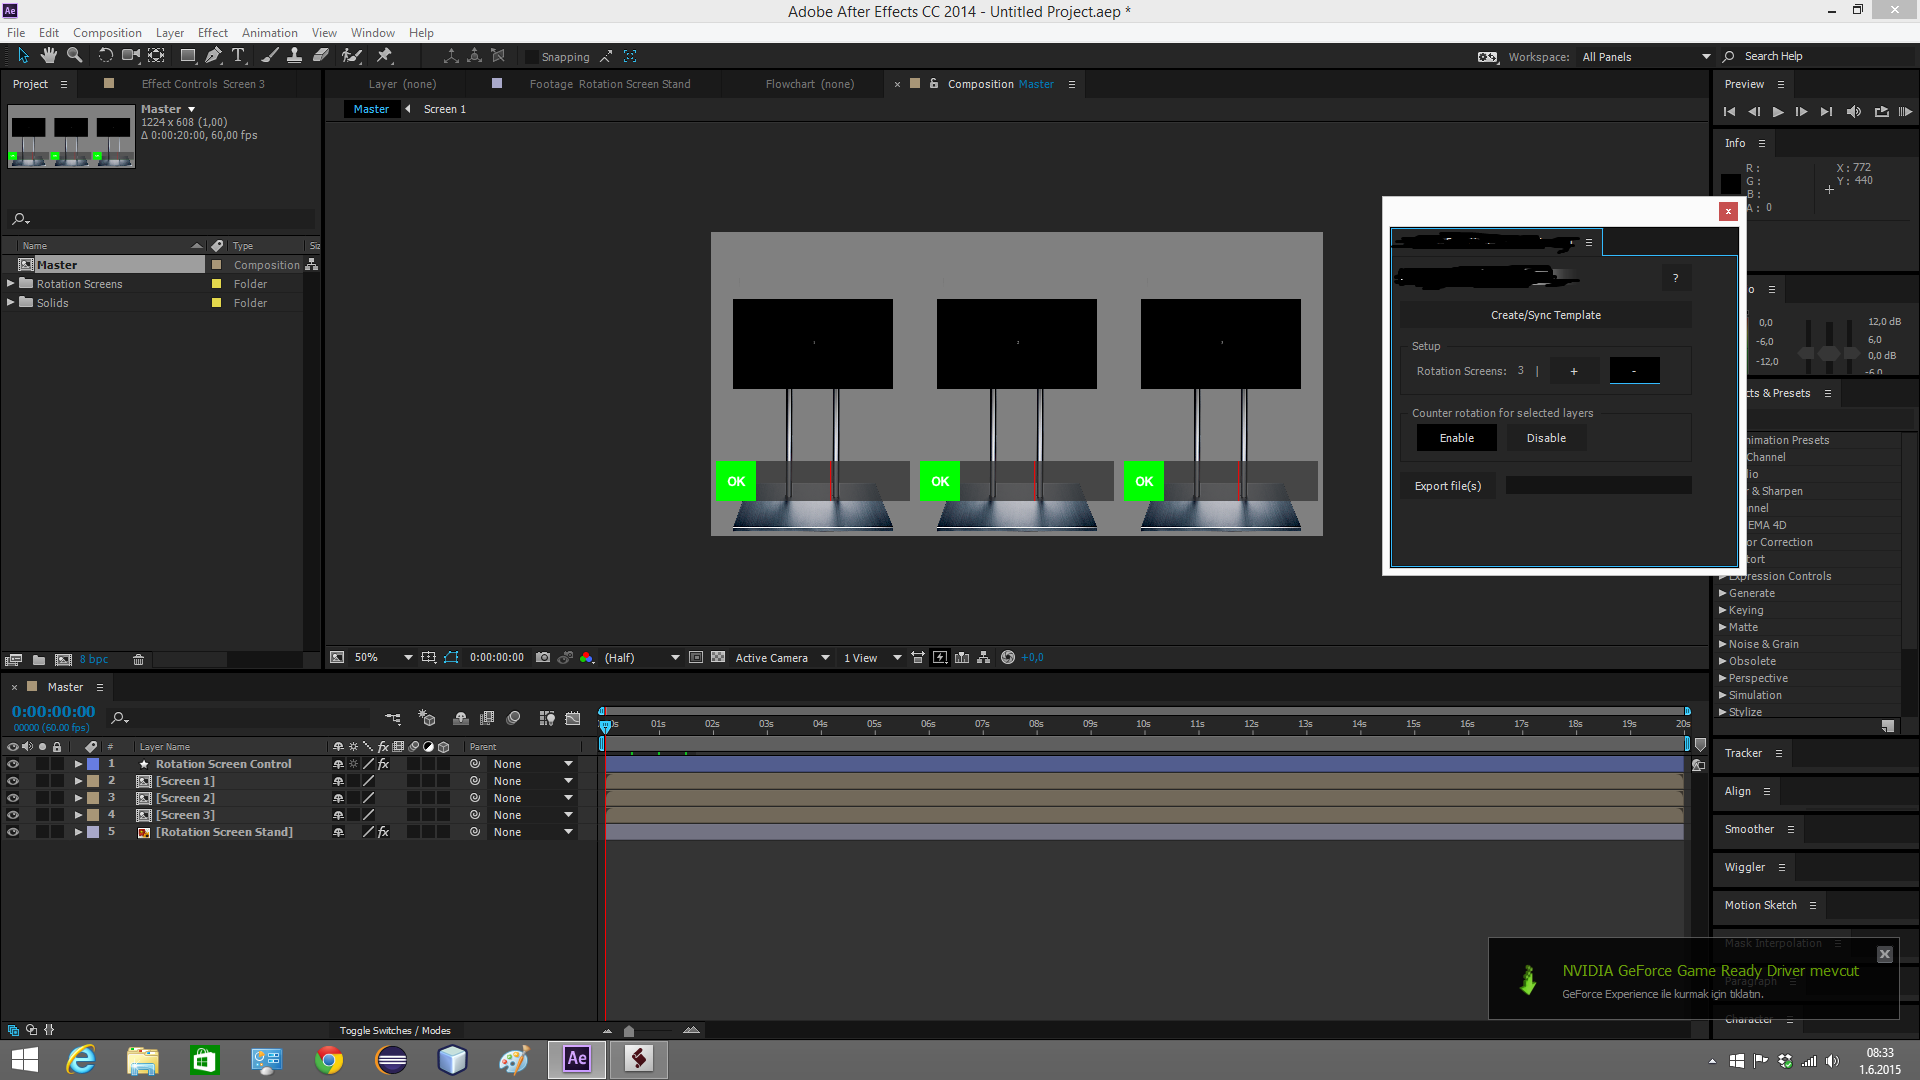Click the timeline zoom slider handle

coord(629,1031)
